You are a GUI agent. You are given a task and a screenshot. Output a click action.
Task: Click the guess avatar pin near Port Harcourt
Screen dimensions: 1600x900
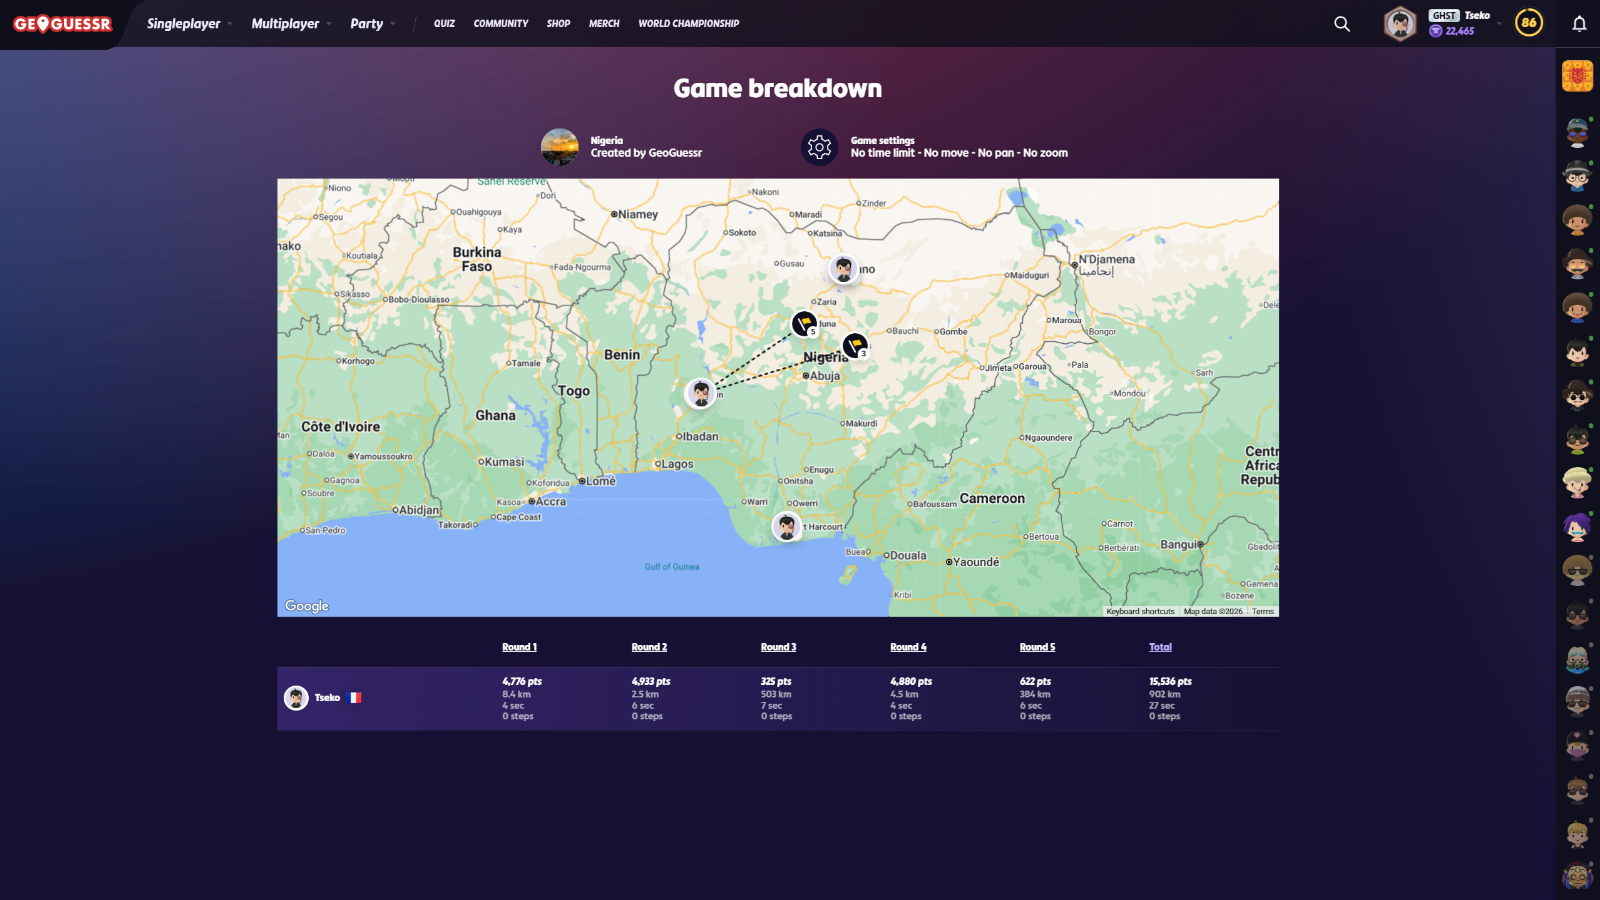click(787, 526)
